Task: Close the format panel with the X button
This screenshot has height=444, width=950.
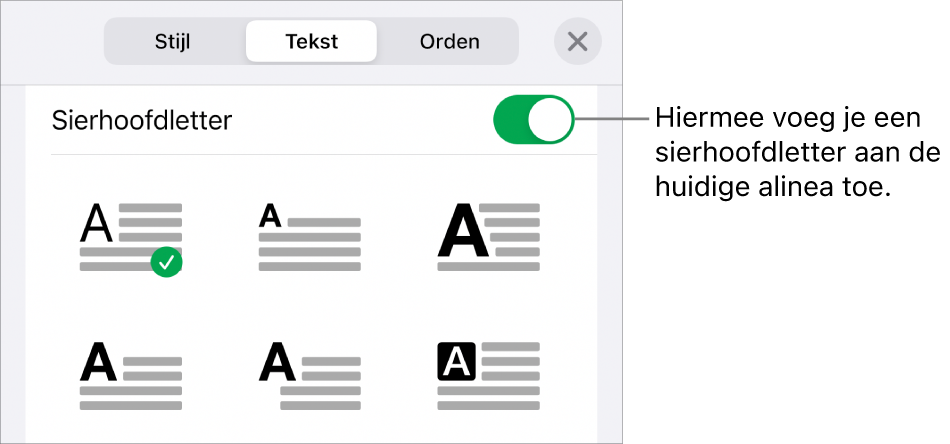Action: (x=577, y=42)
